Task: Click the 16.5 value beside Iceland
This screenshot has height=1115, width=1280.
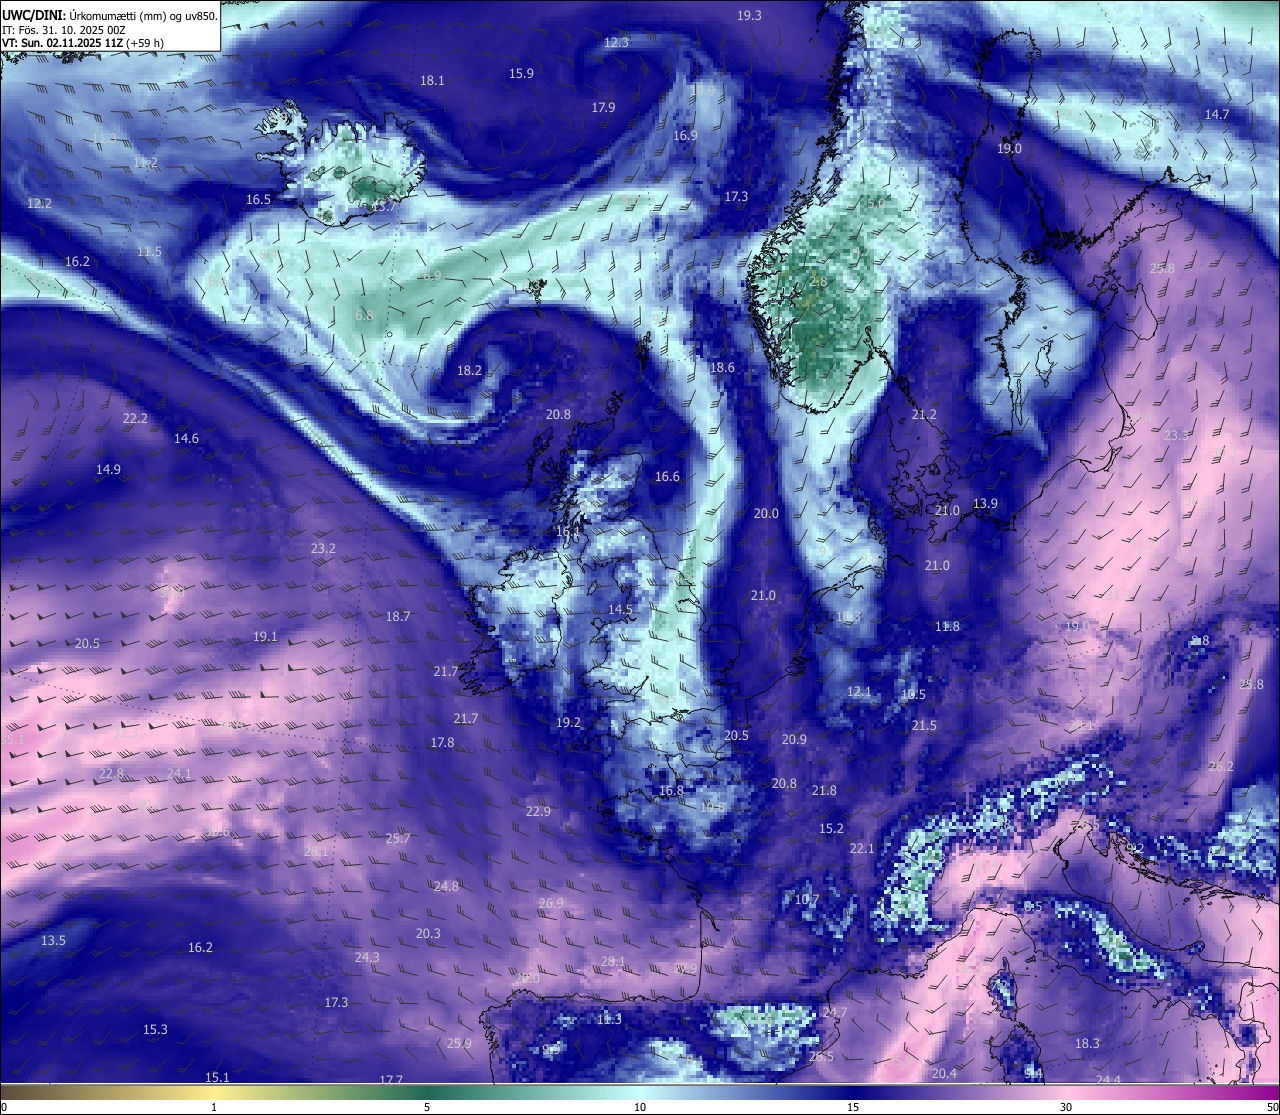Action: [258, 199]
